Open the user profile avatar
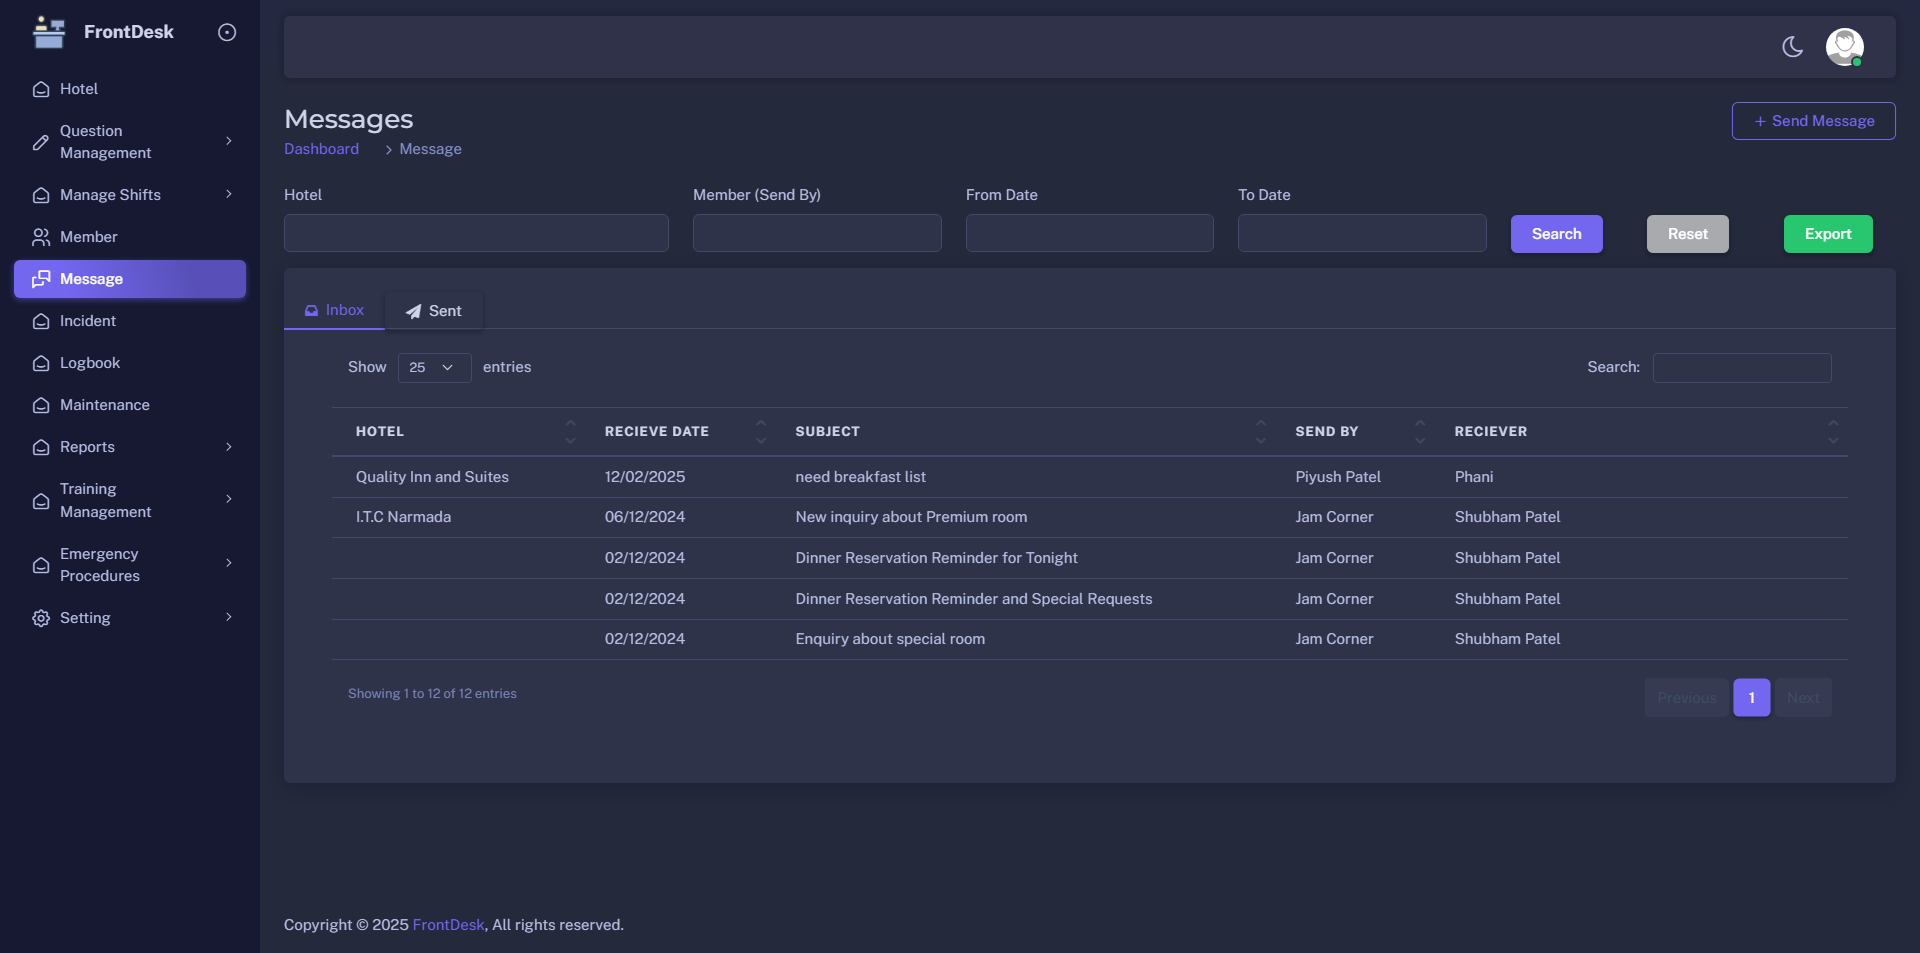Screen dimensions: 1920x953 (x=1844, y=47)
